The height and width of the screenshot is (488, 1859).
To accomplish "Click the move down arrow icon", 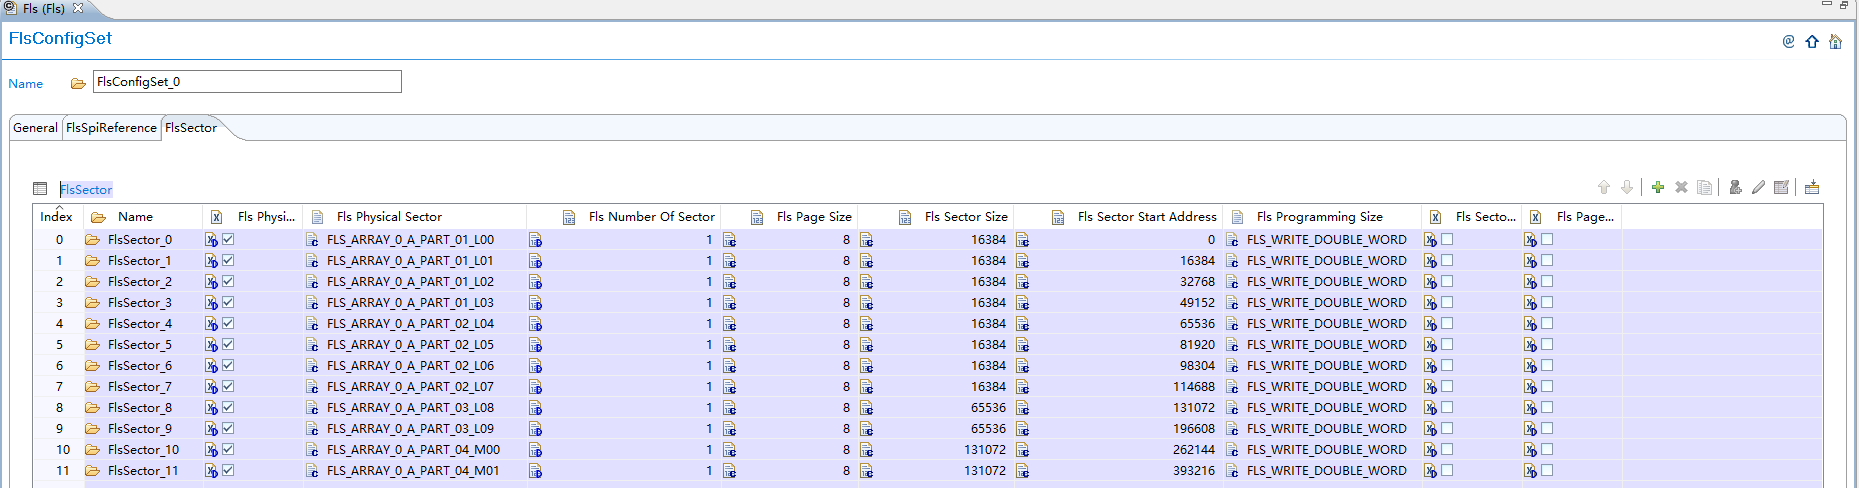I will click(x=1627, y=187).
